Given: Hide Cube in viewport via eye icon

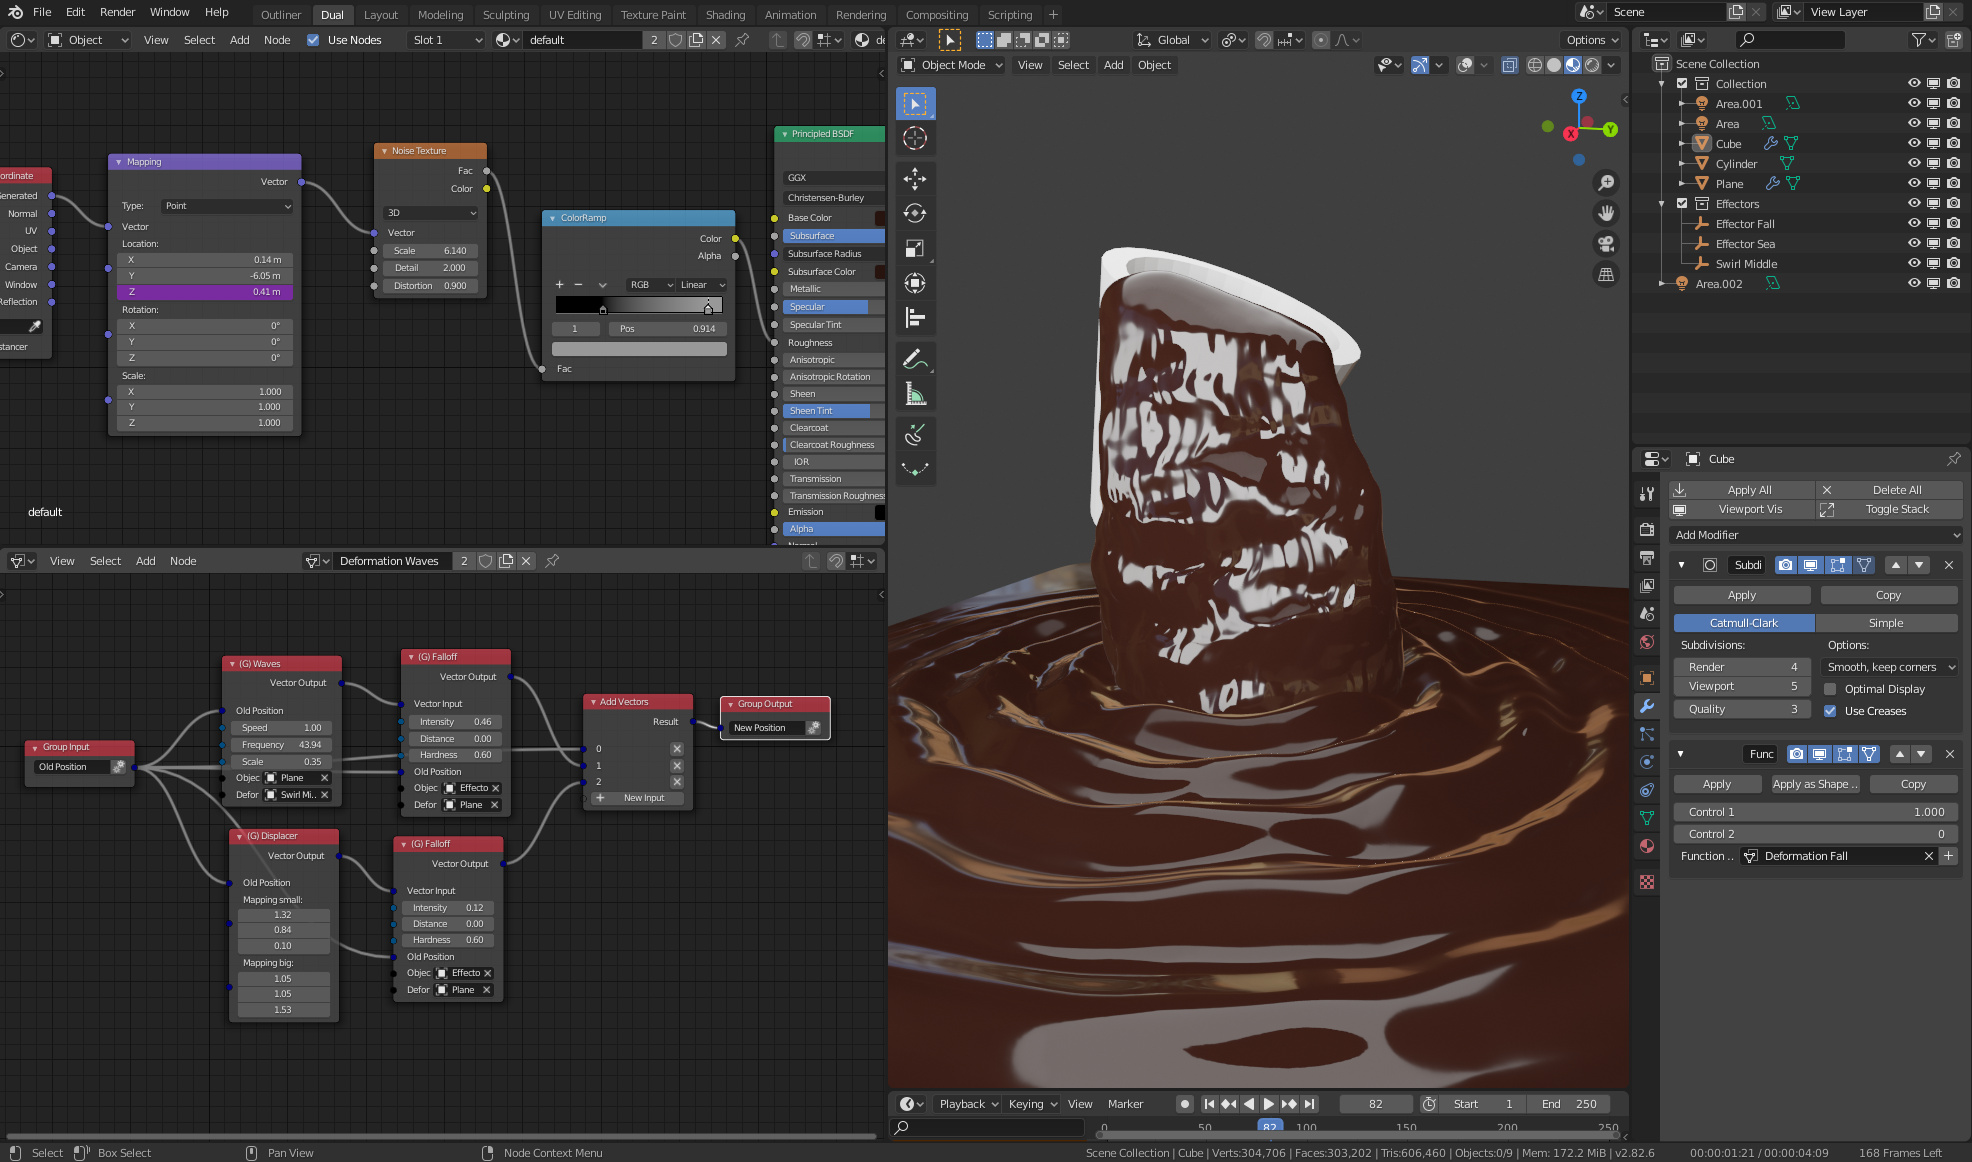Looking at the screenshot, I should click(x=1914, y=143).
